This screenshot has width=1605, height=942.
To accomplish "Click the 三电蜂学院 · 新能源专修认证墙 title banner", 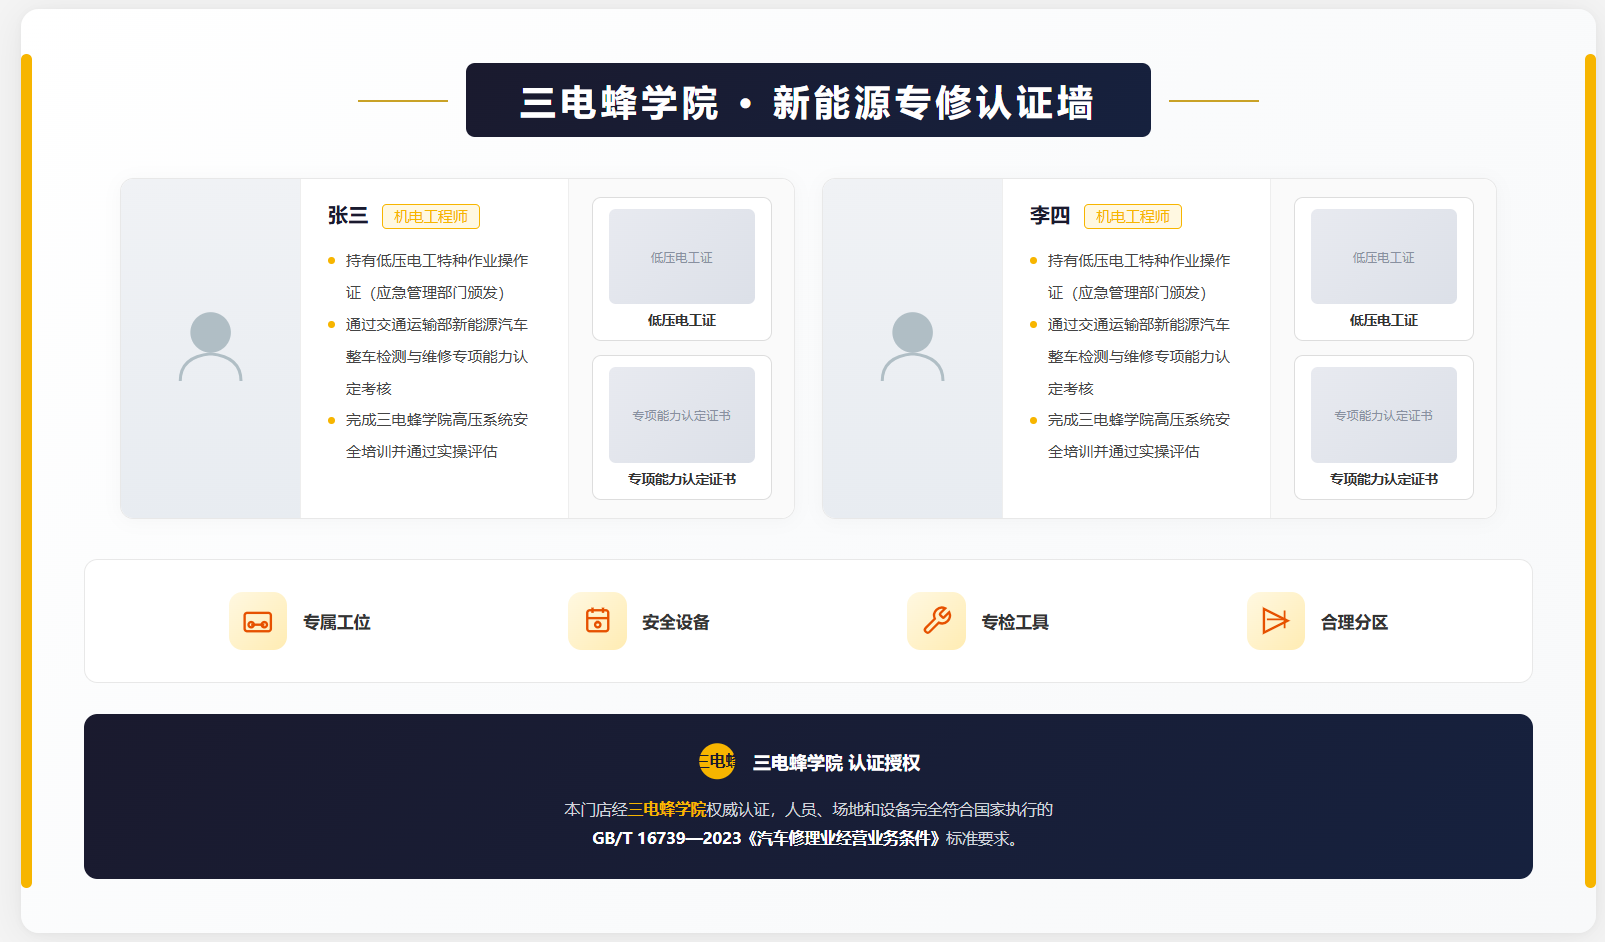I will pyautogui.click(x=808, y=100).
